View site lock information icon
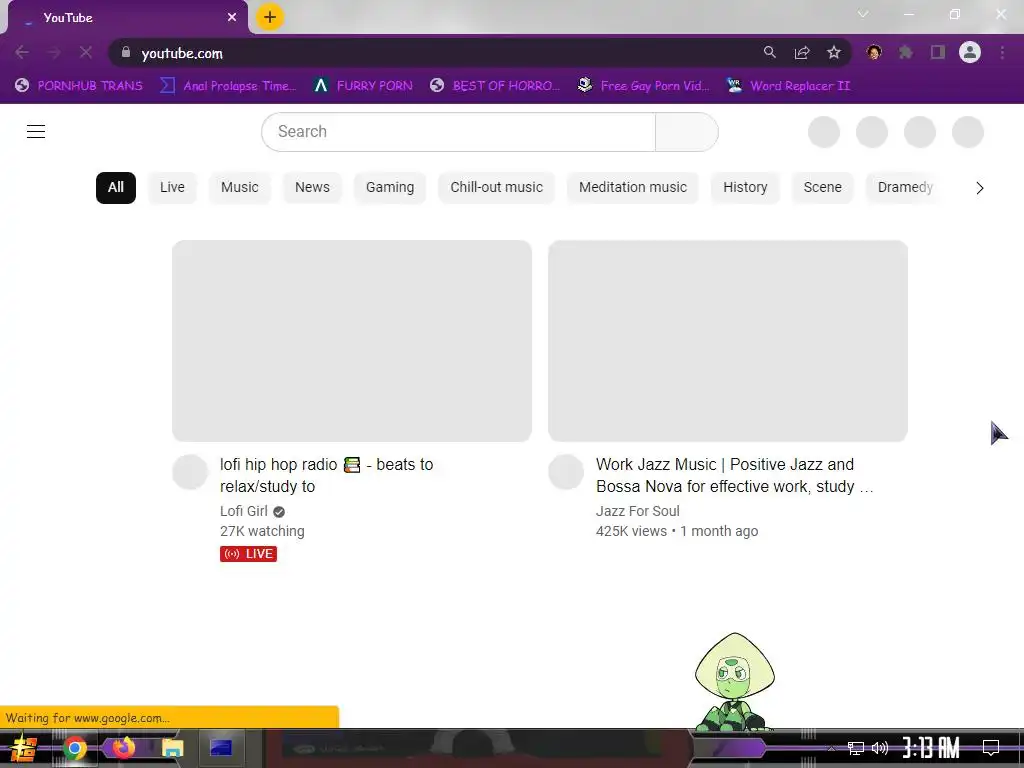 [x=126, y=52]
